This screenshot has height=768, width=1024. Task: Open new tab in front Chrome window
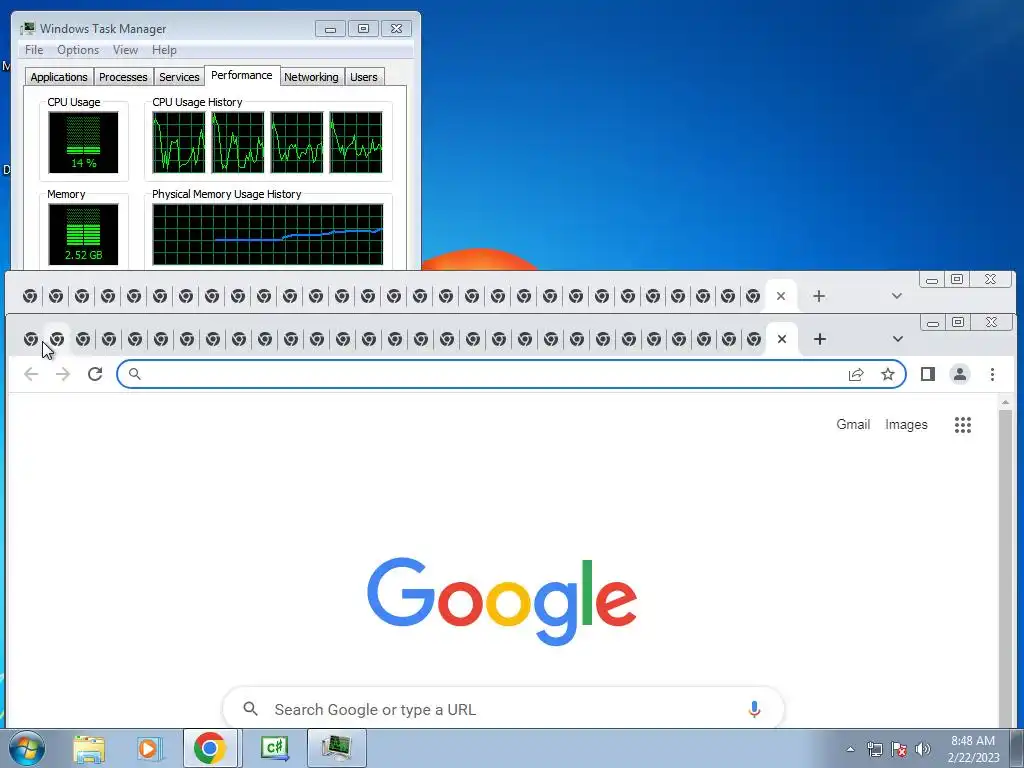[x=820, y=339]
